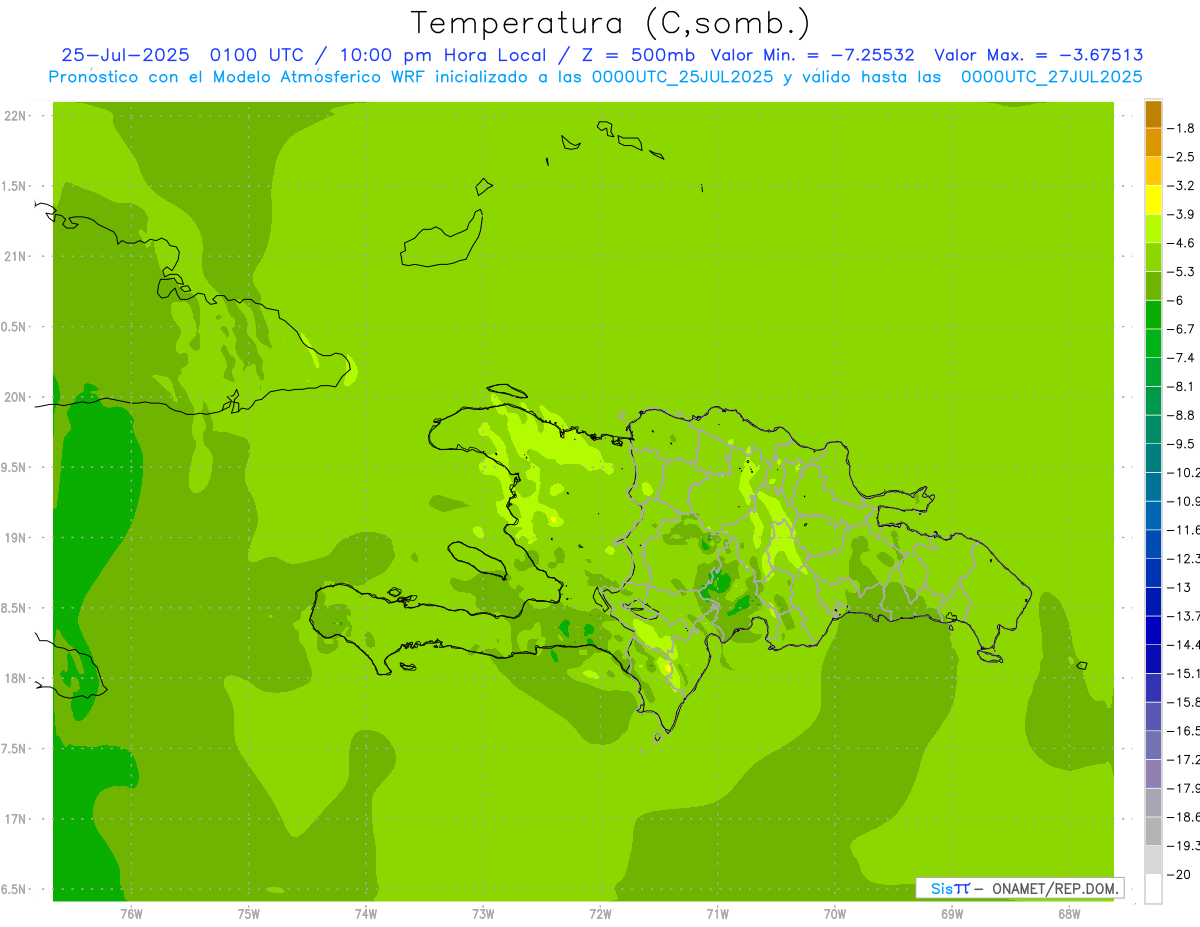Pick the orange swatch between -1.8 and -2.5

tap(1153, 143)
